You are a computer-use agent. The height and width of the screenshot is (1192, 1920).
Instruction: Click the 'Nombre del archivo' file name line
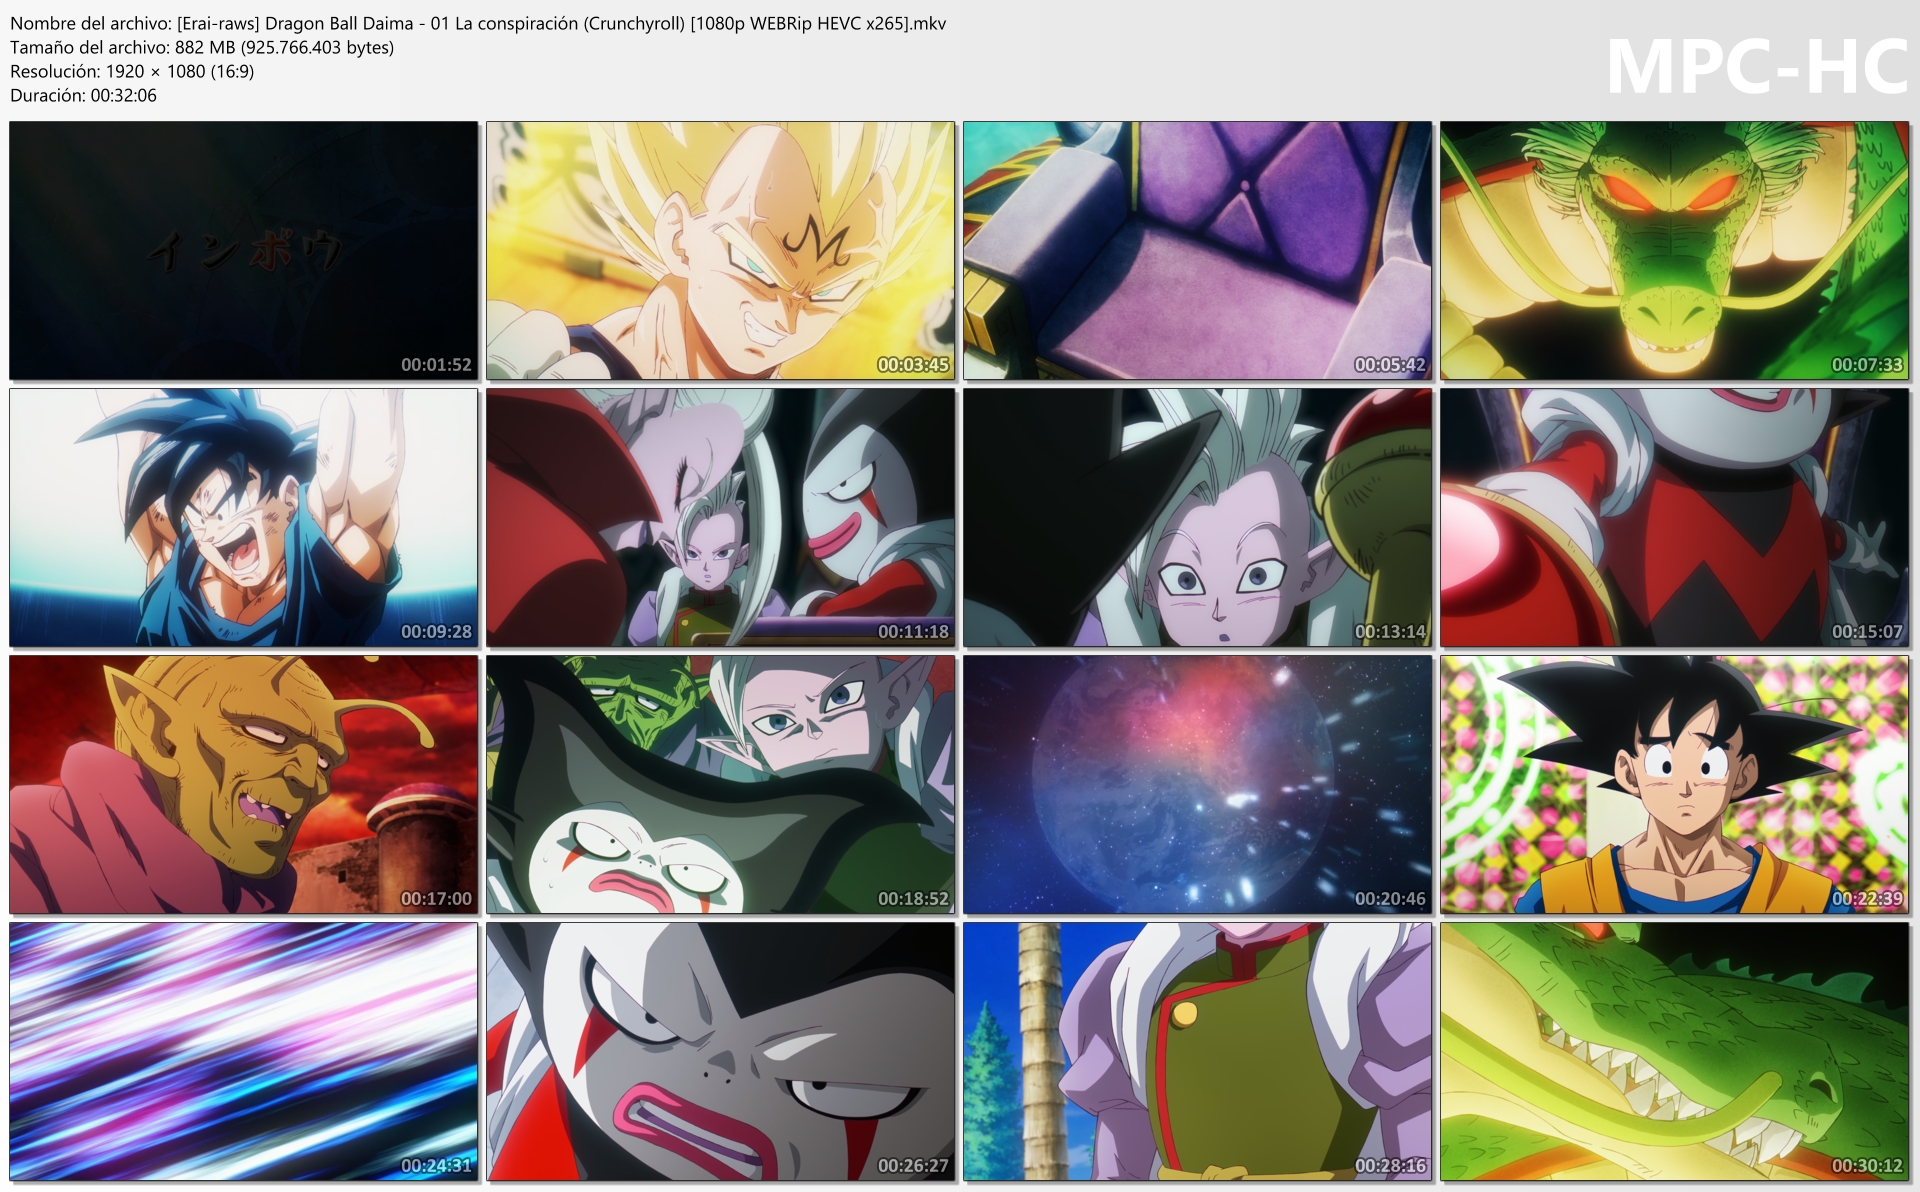click(x=478, y=23)
